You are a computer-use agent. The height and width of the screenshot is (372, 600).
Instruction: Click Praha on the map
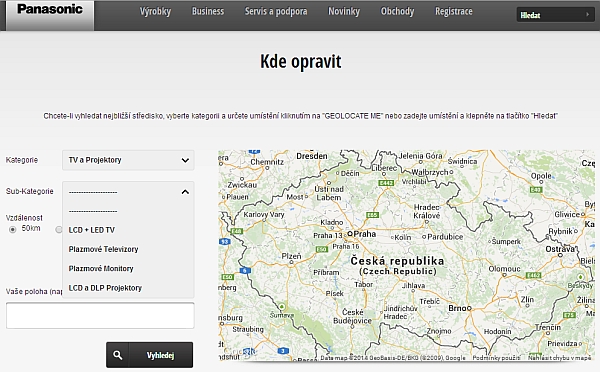point(364,234)
